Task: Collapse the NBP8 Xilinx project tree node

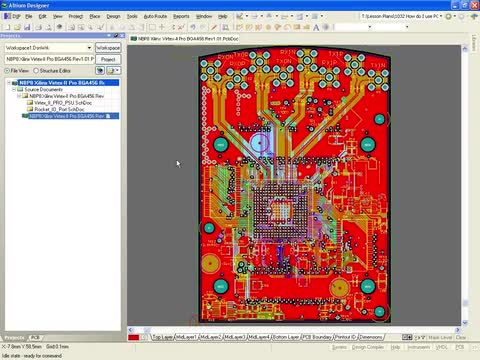Action: click(x=9, y=83)
